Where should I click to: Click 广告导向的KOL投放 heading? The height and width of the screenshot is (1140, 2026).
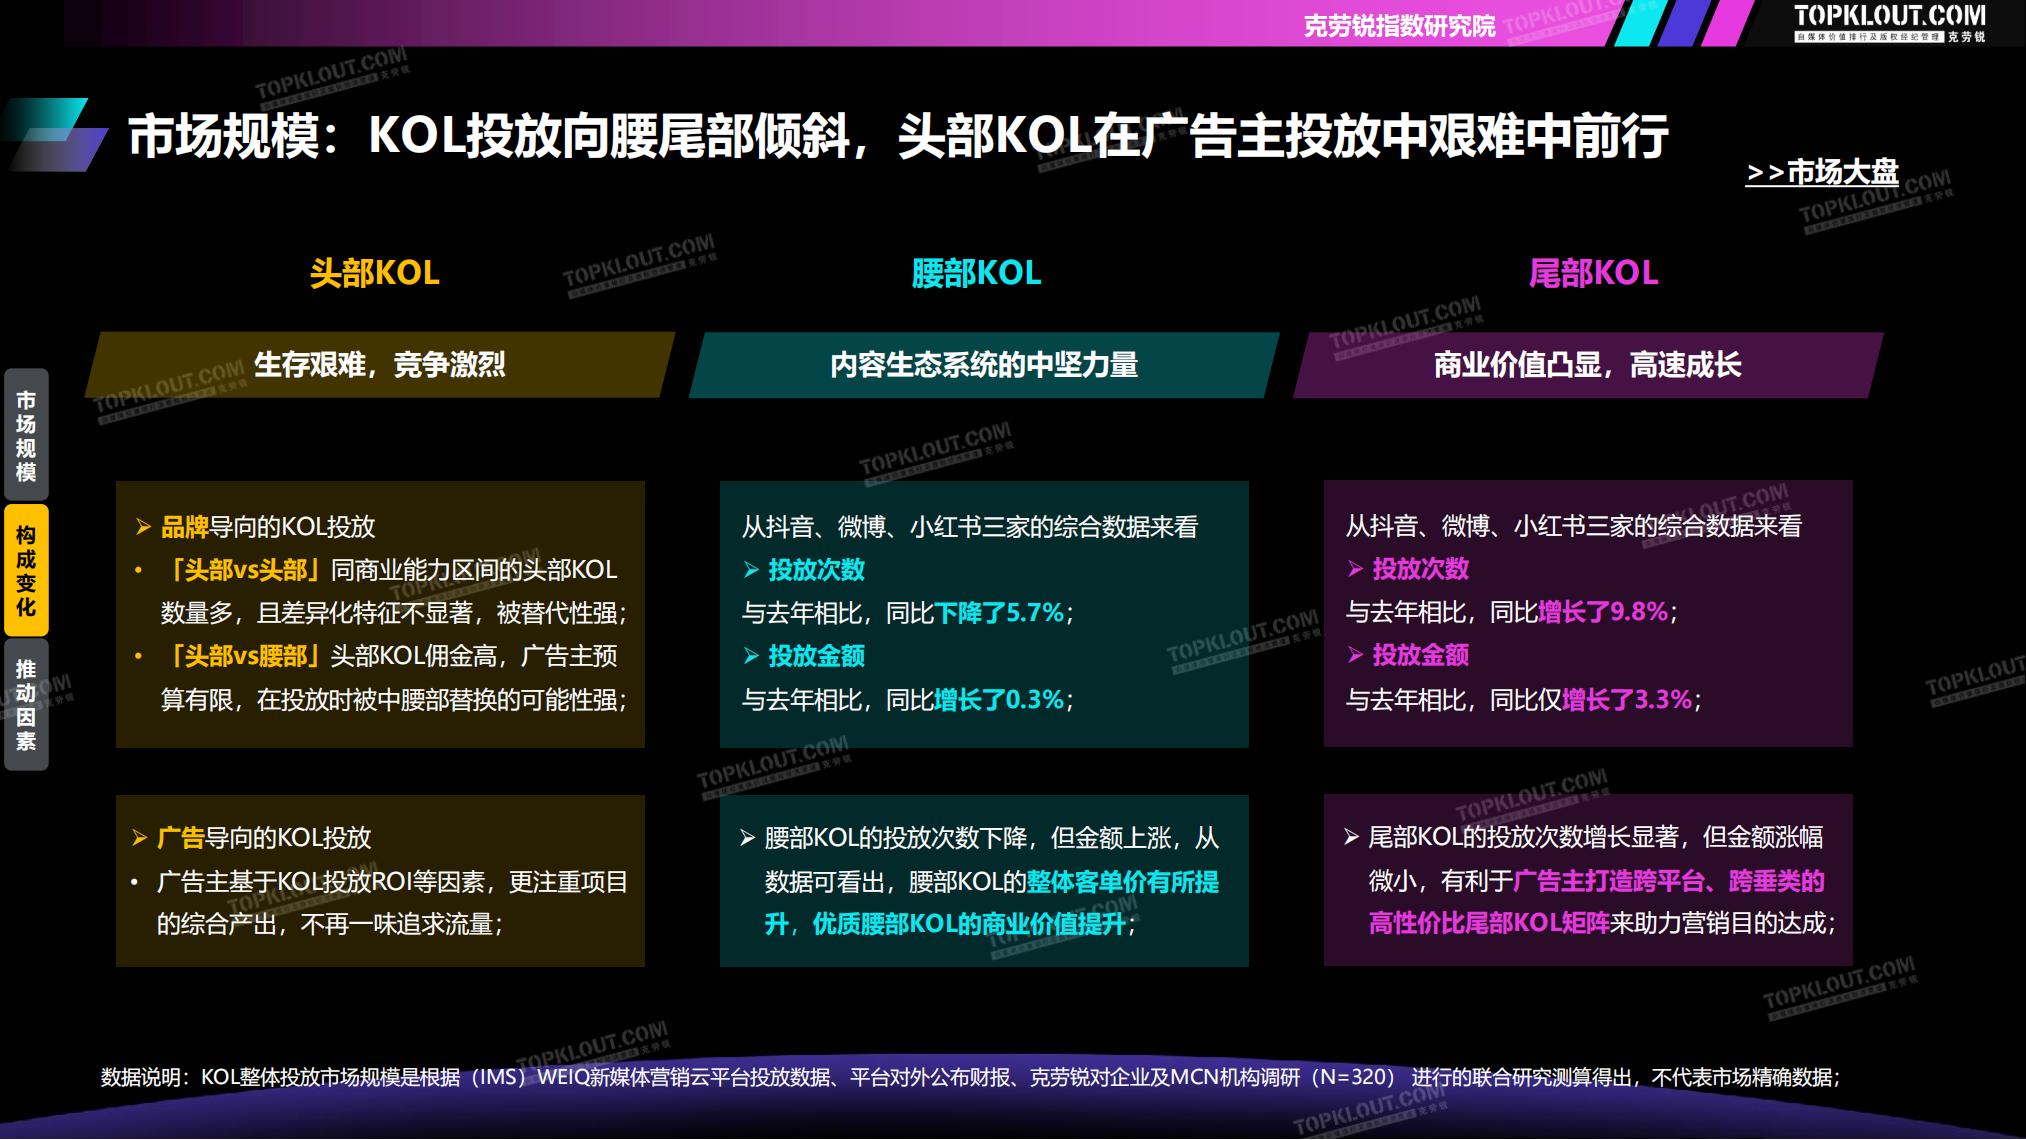coord(264,838)
